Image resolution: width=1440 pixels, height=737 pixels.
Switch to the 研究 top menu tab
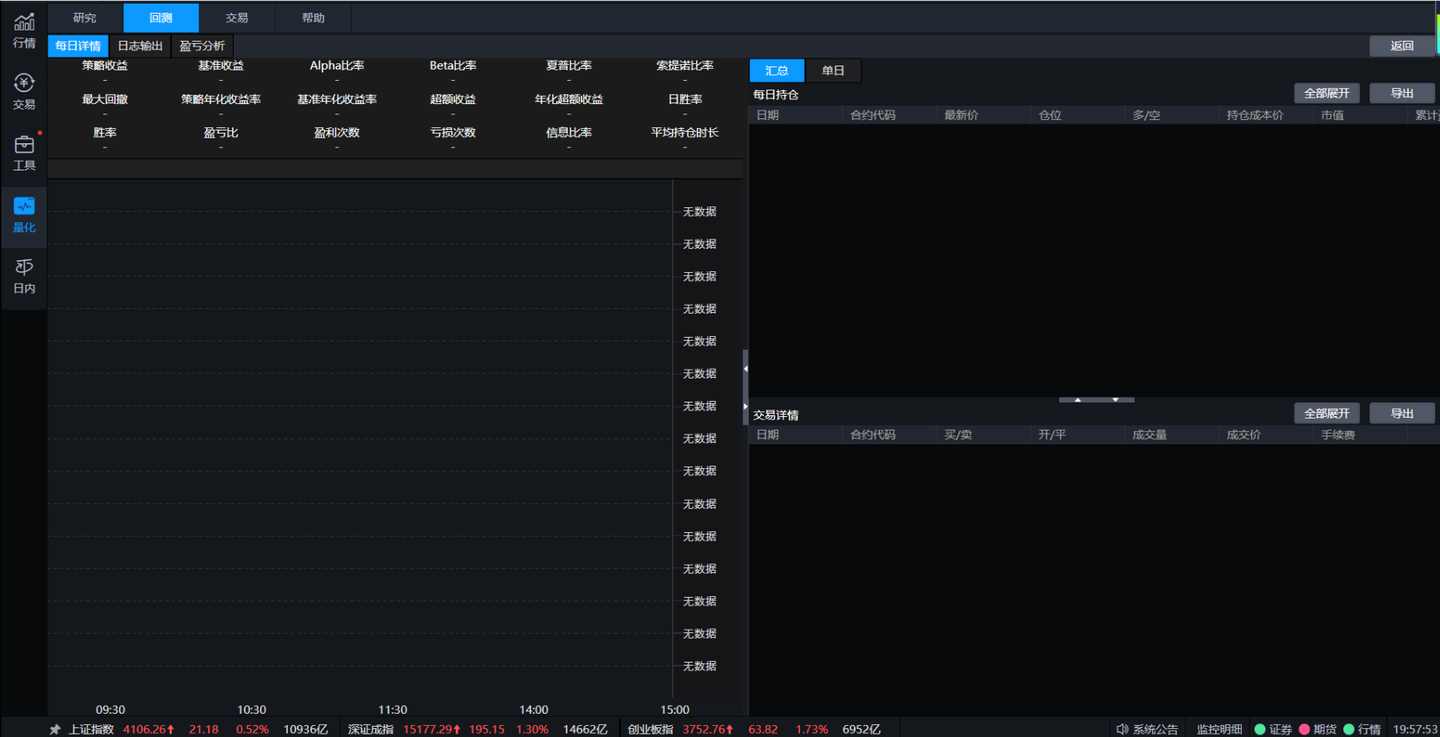tap(85, 18)
